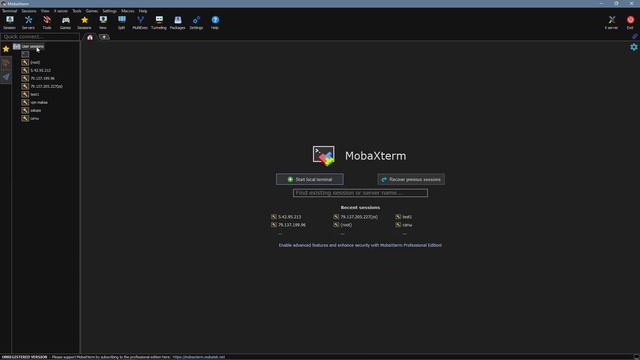Click the UNREGISTERED VERSION status text

coord(24,357)
